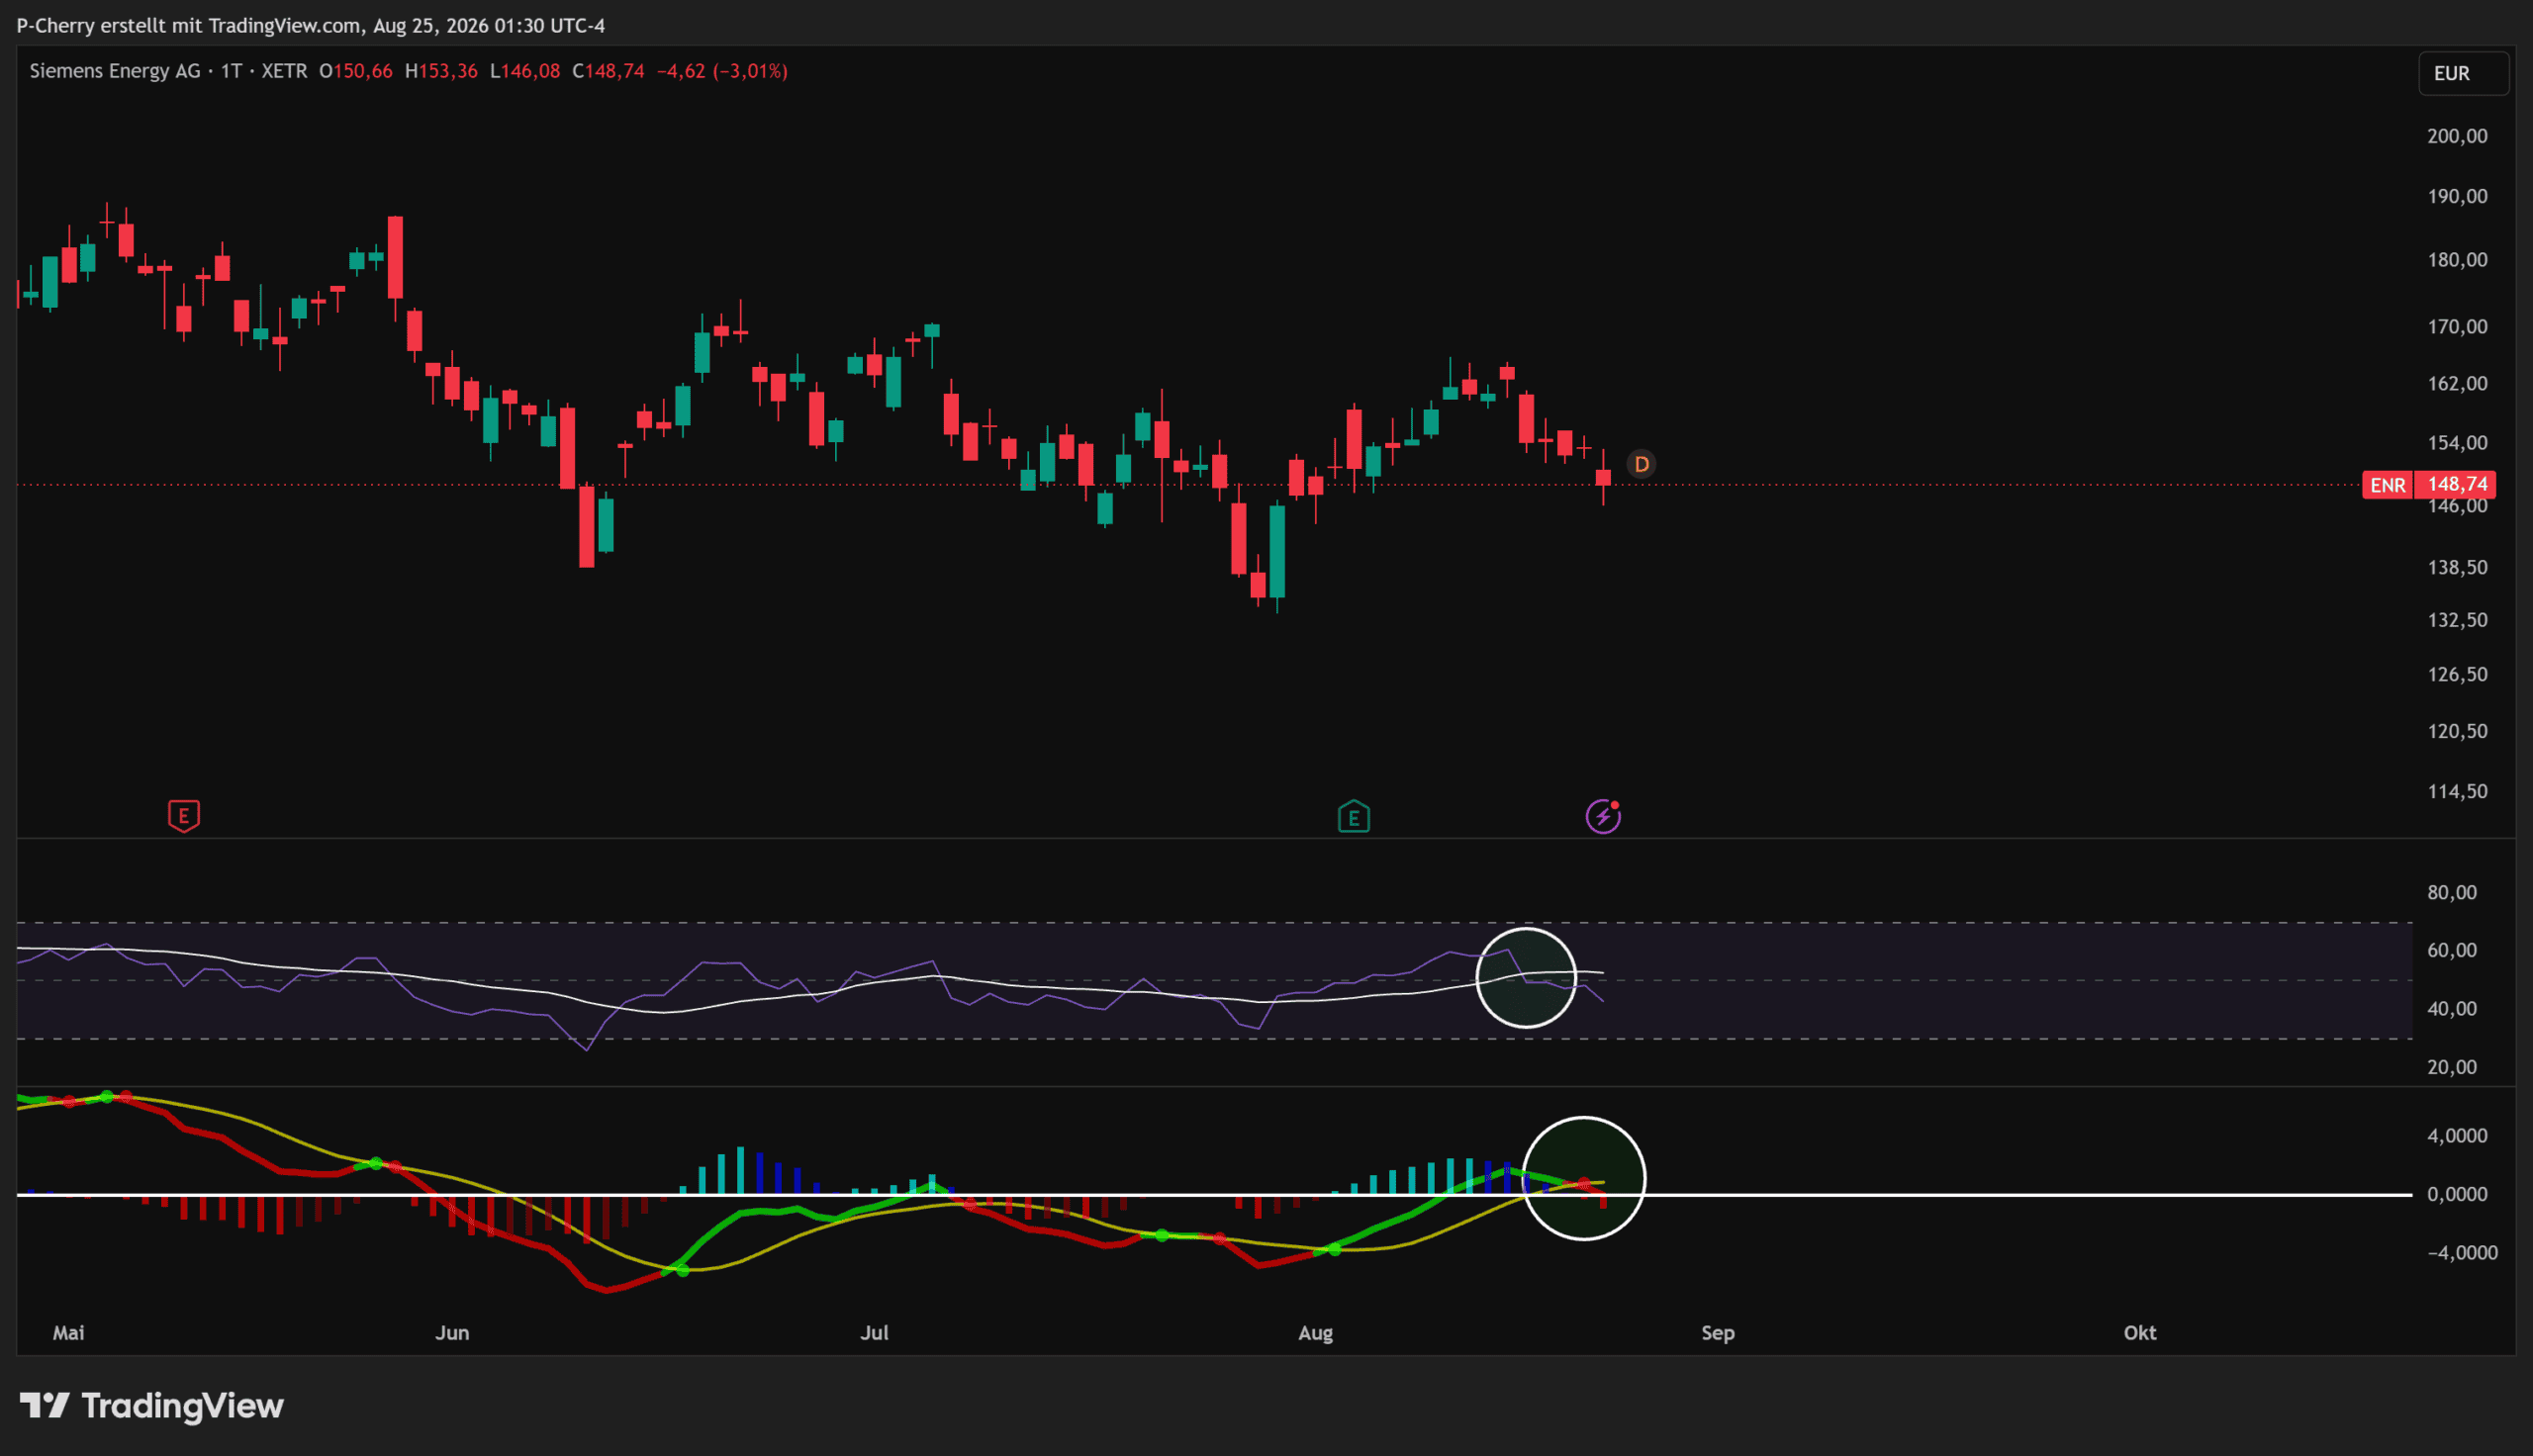
Task: Click the 20,00 RSI scale label
Action: tap(2452, 1067)
